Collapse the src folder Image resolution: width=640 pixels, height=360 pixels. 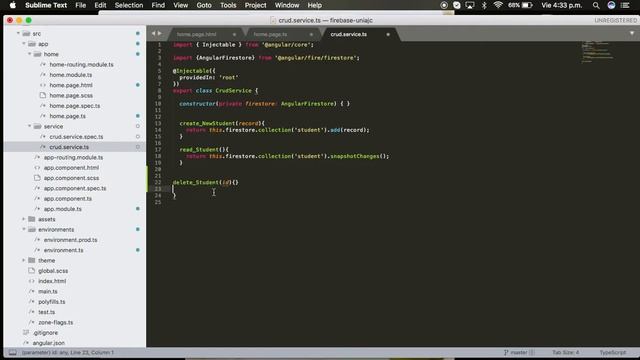[x=18, y=33]
